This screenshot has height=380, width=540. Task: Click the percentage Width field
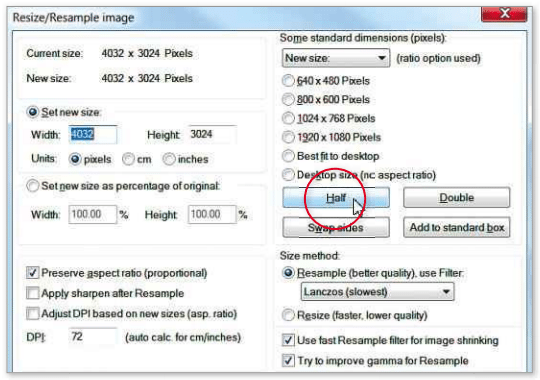[93, 214]
